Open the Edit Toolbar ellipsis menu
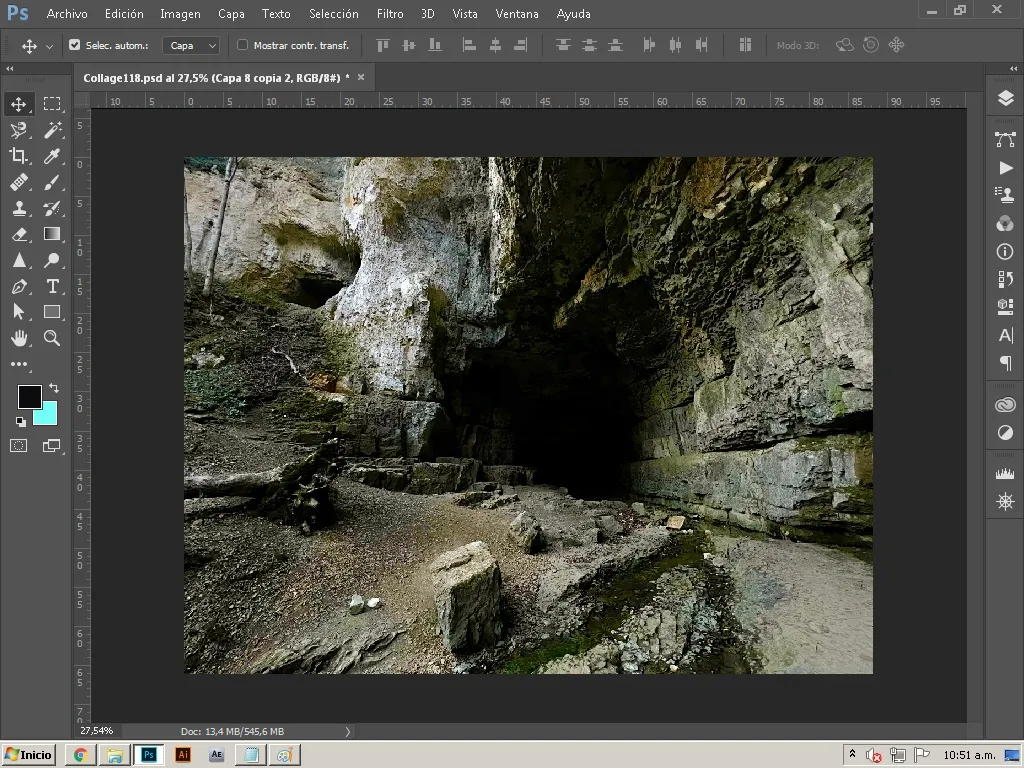 click(18, 364)
